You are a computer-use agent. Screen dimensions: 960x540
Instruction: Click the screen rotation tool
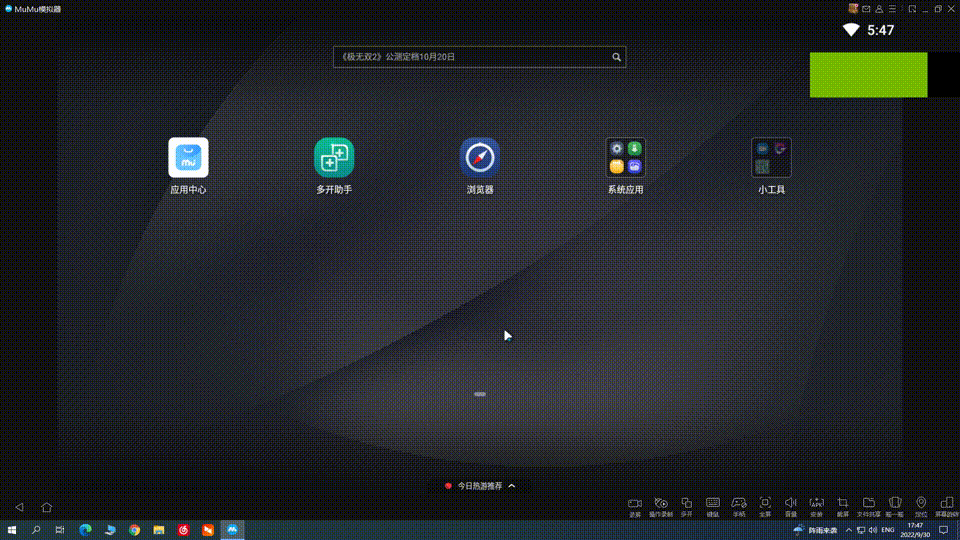click(x=947, y=506)
